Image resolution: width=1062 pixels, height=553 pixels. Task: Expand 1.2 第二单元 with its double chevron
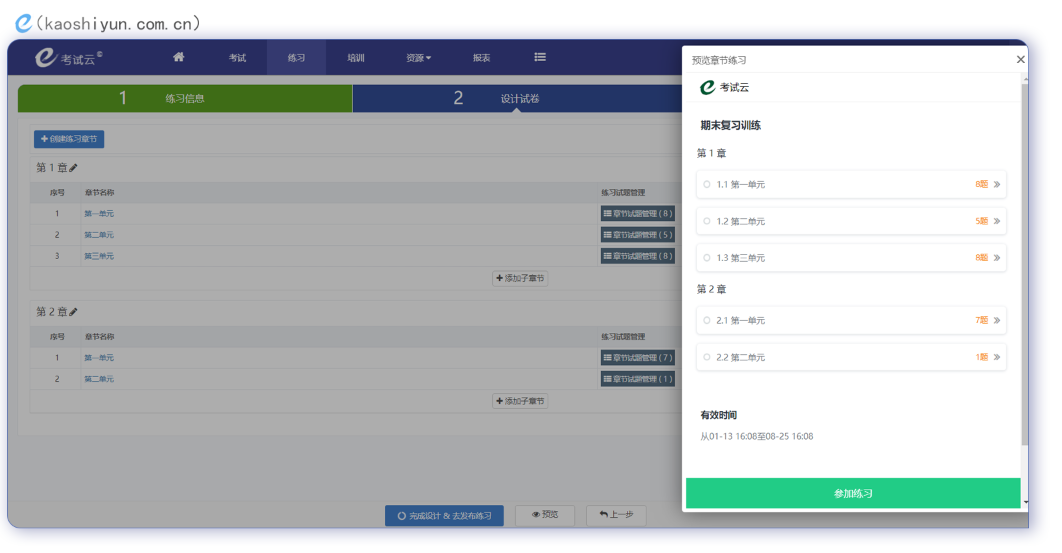pyautogui.click(x=996, y=221)
